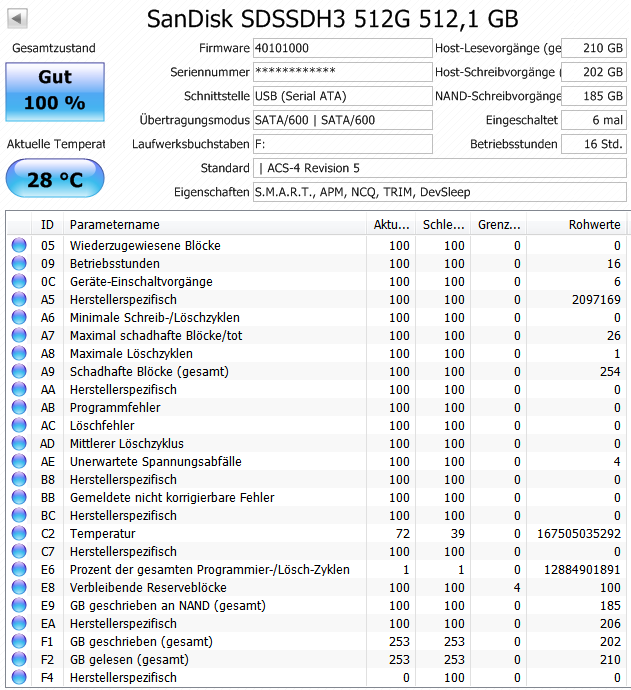Click status icon for attribute F2
This screenshot has width=631, height=690.
coord(19,660)
